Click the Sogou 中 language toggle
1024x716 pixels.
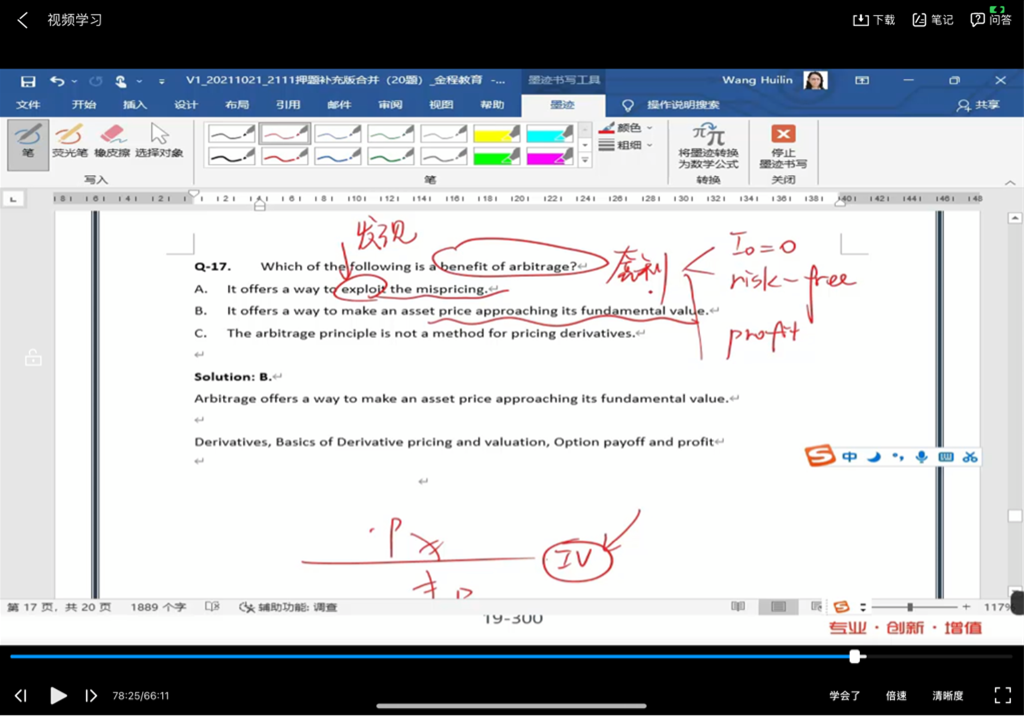click(850, 457)
